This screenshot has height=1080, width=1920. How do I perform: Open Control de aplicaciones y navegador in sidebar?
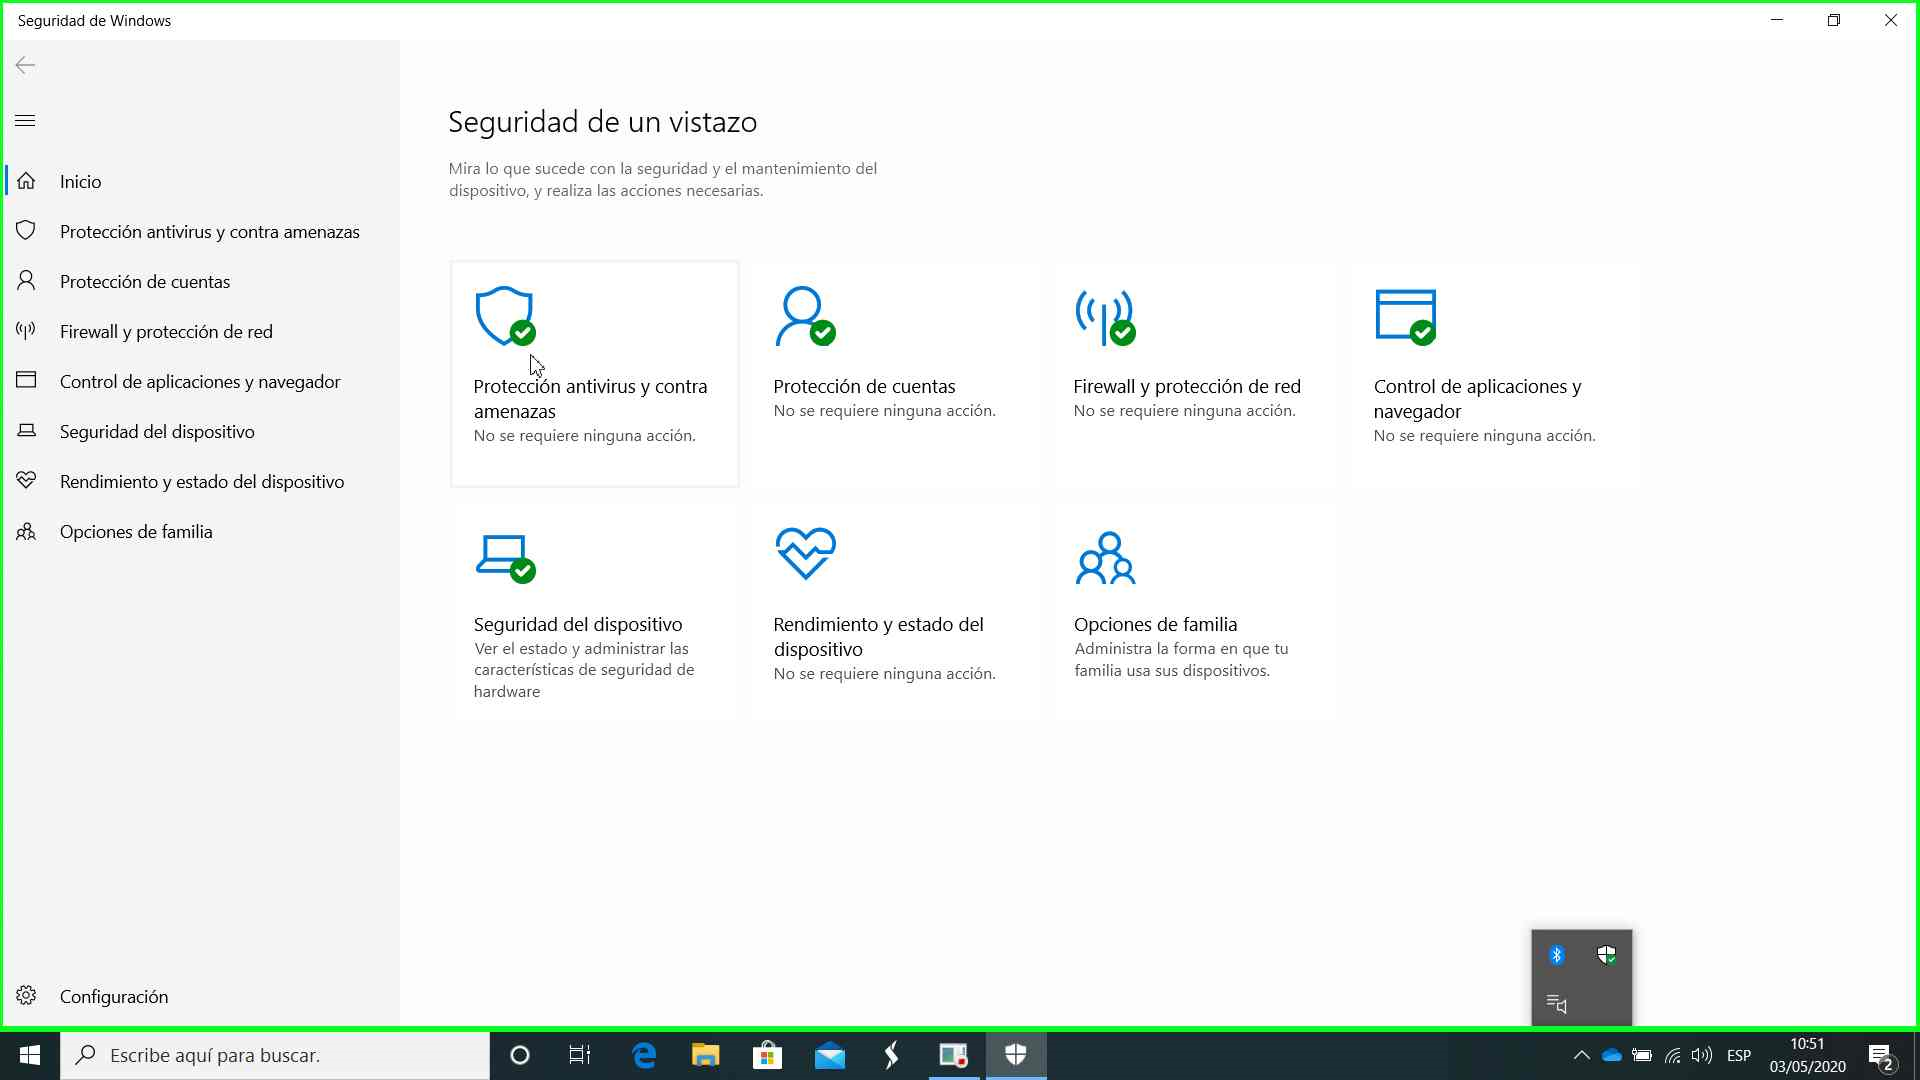(200, 381)
